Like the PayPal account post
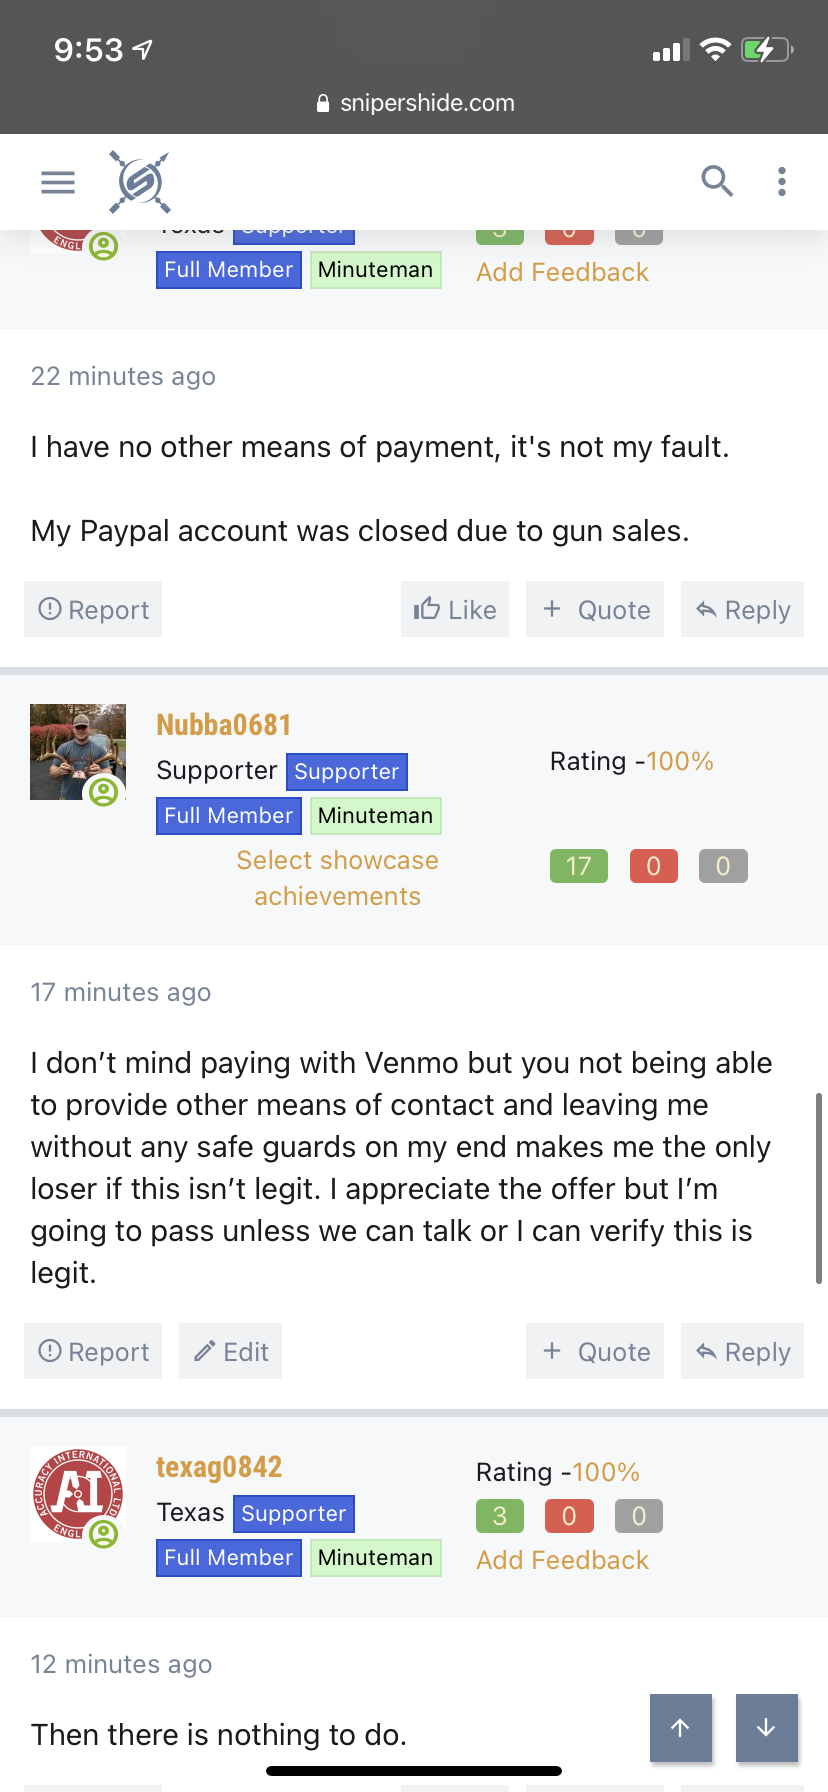Viewport: 828px width, 1792px height. pos(455,609)
